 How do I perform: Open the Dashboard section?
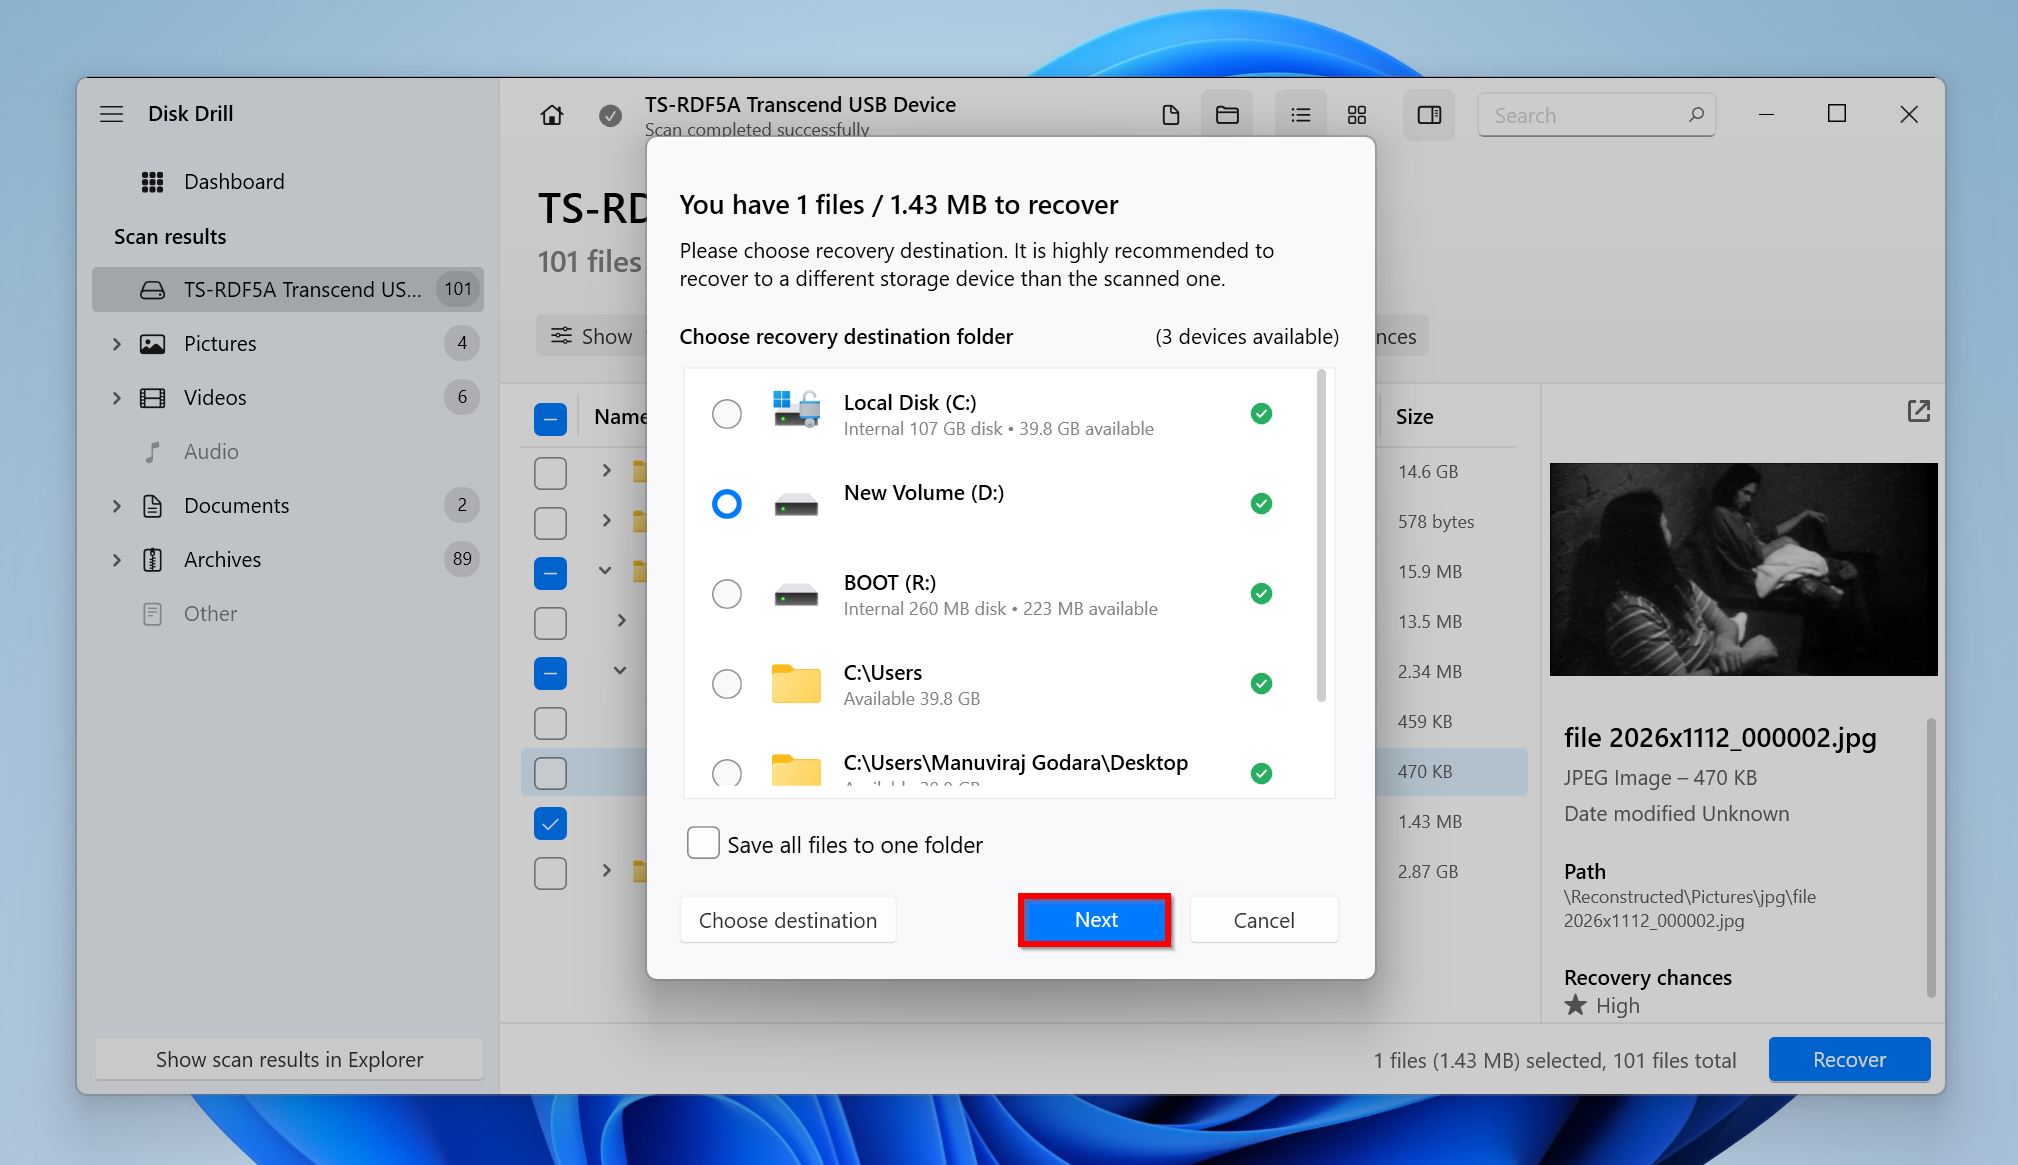[x=233, y=180]
